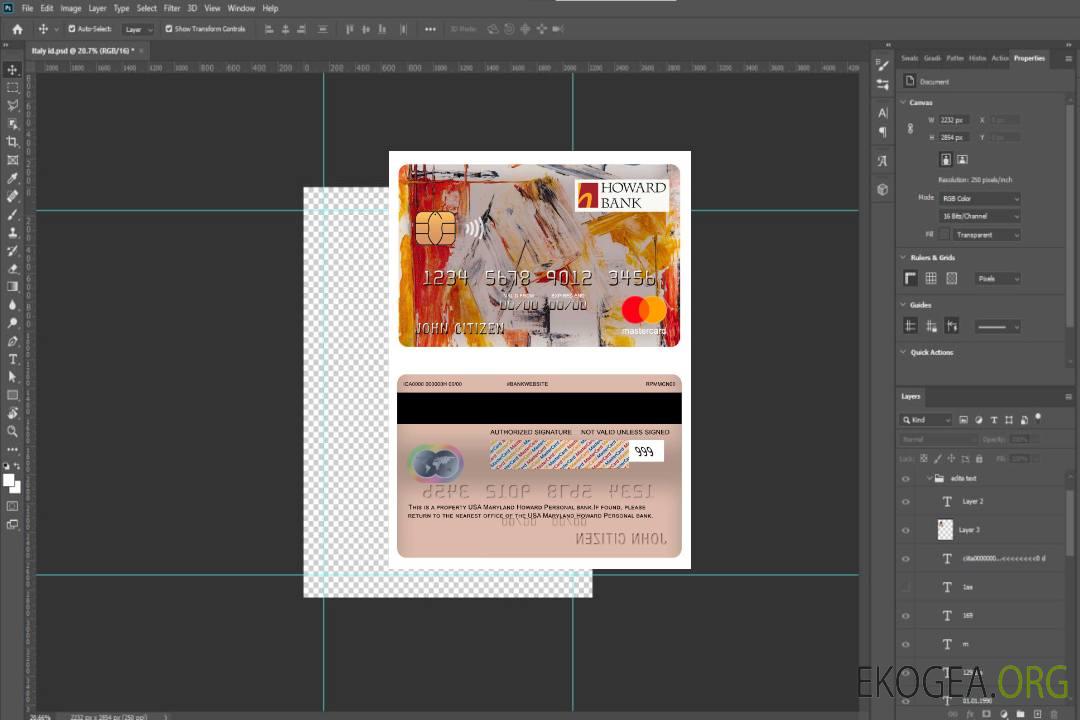Open the 16 Bits/Channel dropdown

pos(980,216)
